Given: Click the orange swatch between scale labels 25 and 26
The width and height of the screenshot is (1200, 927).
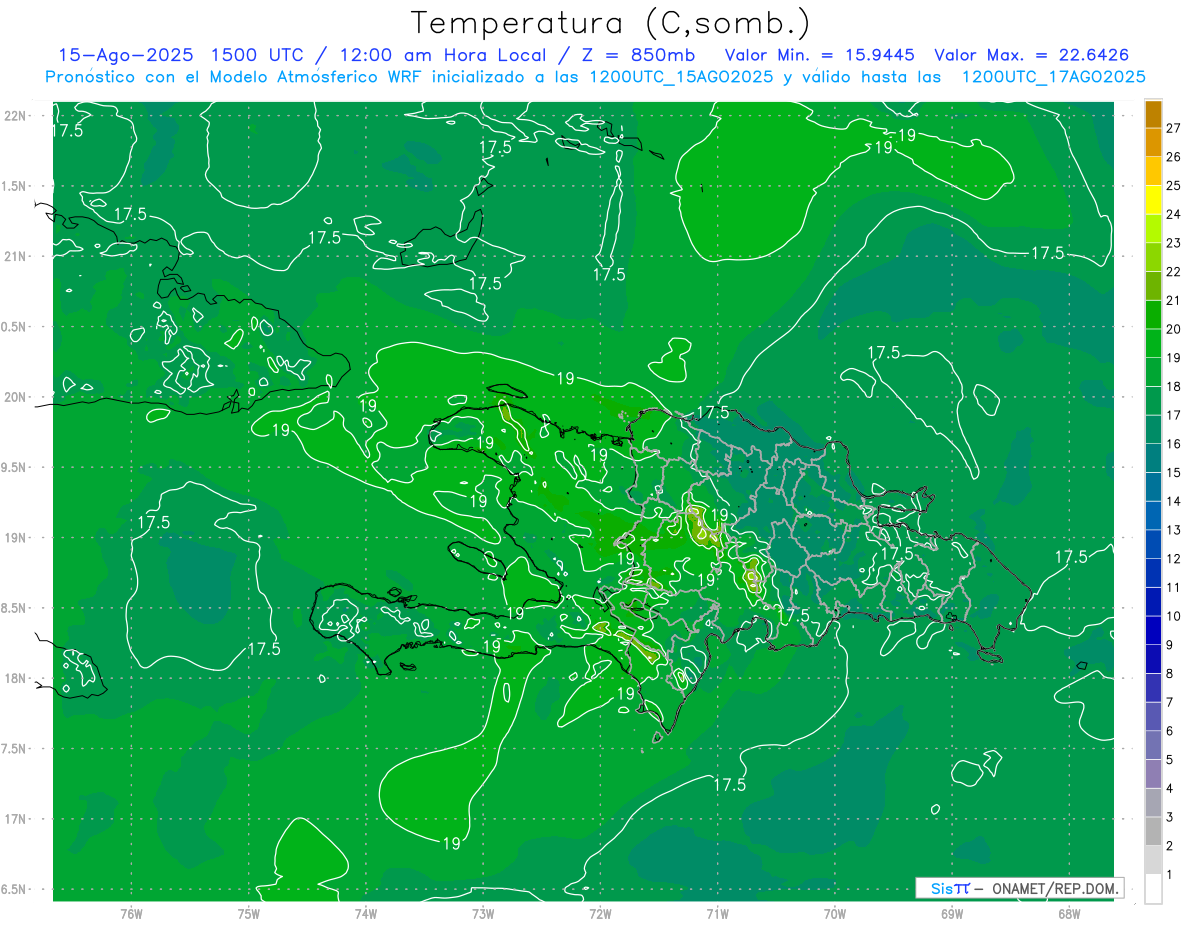Looking at the screenshot, I should (x=1153, y=170).
